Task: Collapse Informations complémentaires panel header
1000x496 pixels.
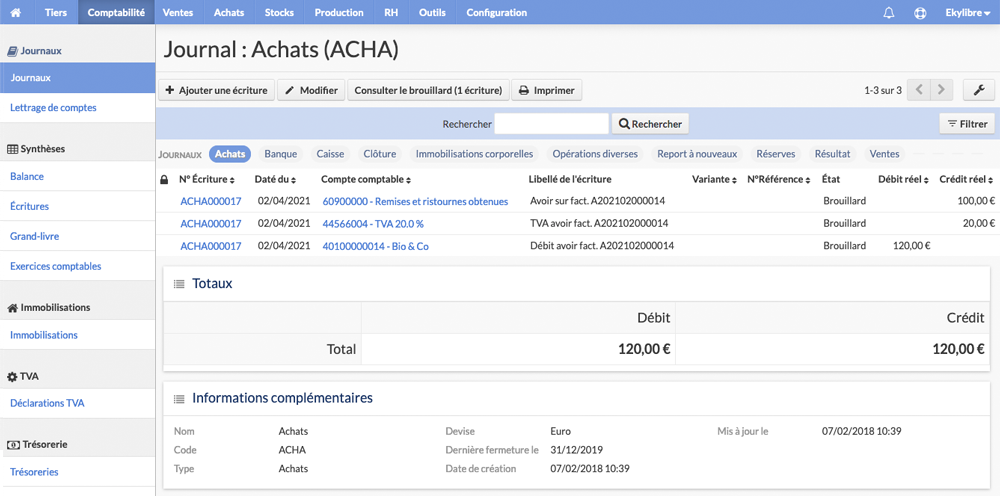Action: click(577, 398)
